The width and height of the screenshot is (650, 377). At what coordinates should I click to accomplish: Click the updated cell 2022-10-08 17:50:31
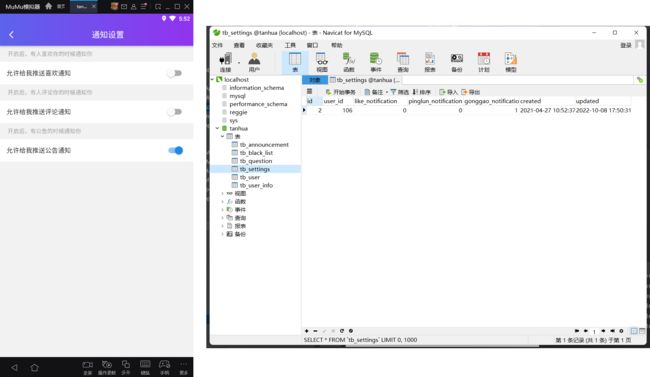click(x=604, y=110)
